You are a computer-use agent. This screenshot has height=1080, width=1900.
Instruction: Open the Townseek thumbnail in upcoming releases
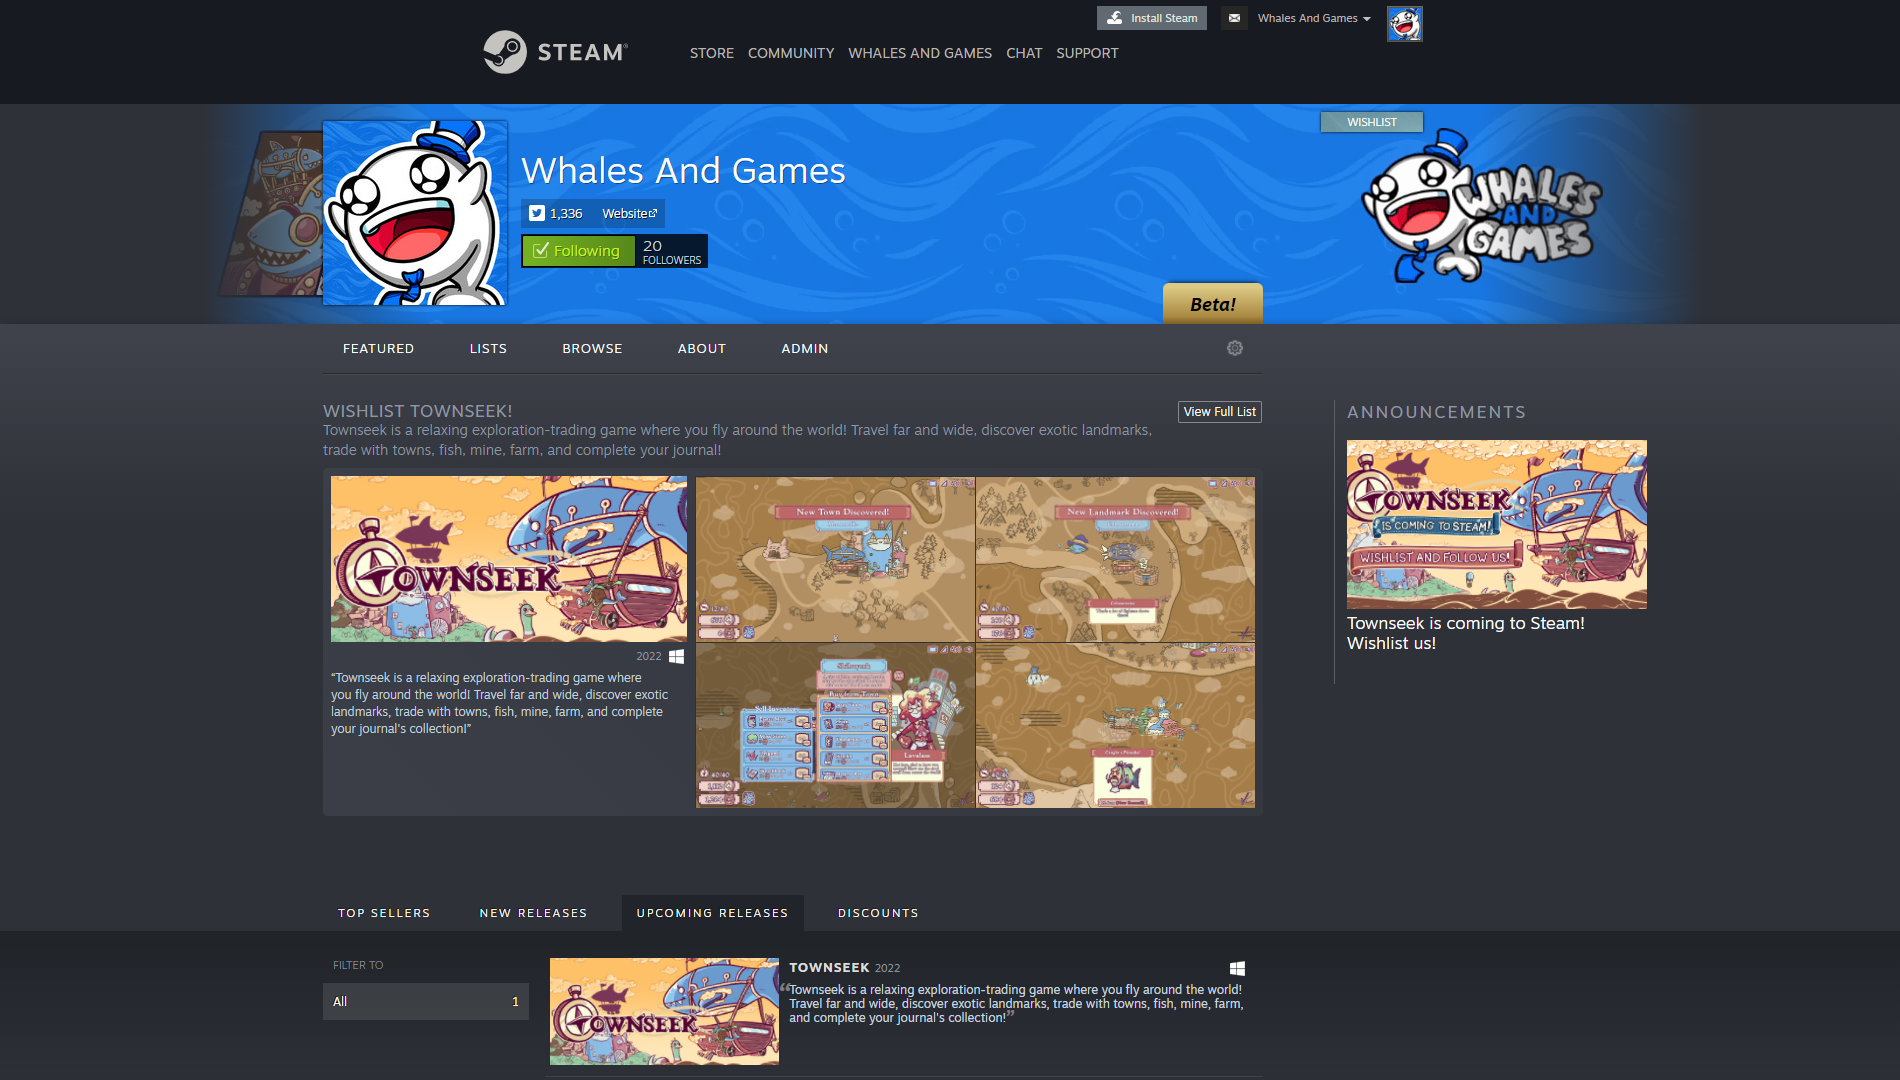click(x=664, y=1011)
